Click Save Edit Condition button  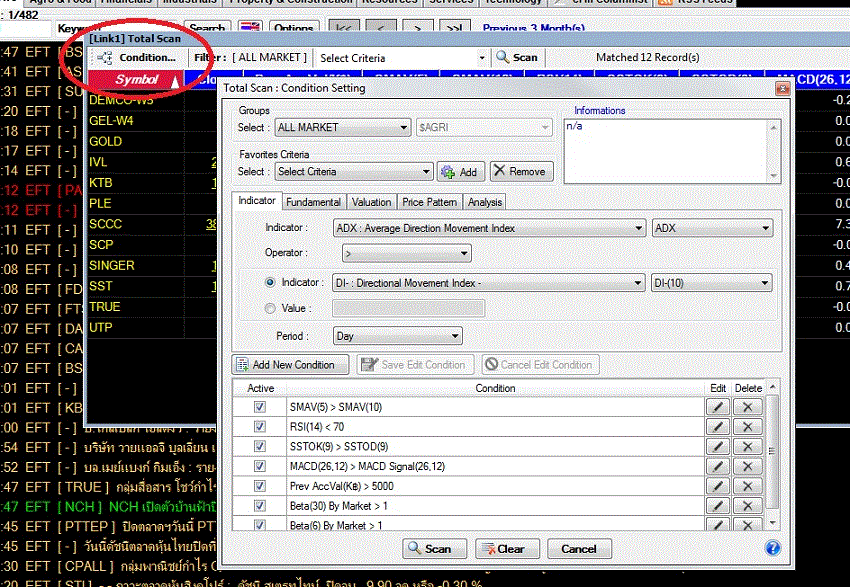click(x=415, y=364)
